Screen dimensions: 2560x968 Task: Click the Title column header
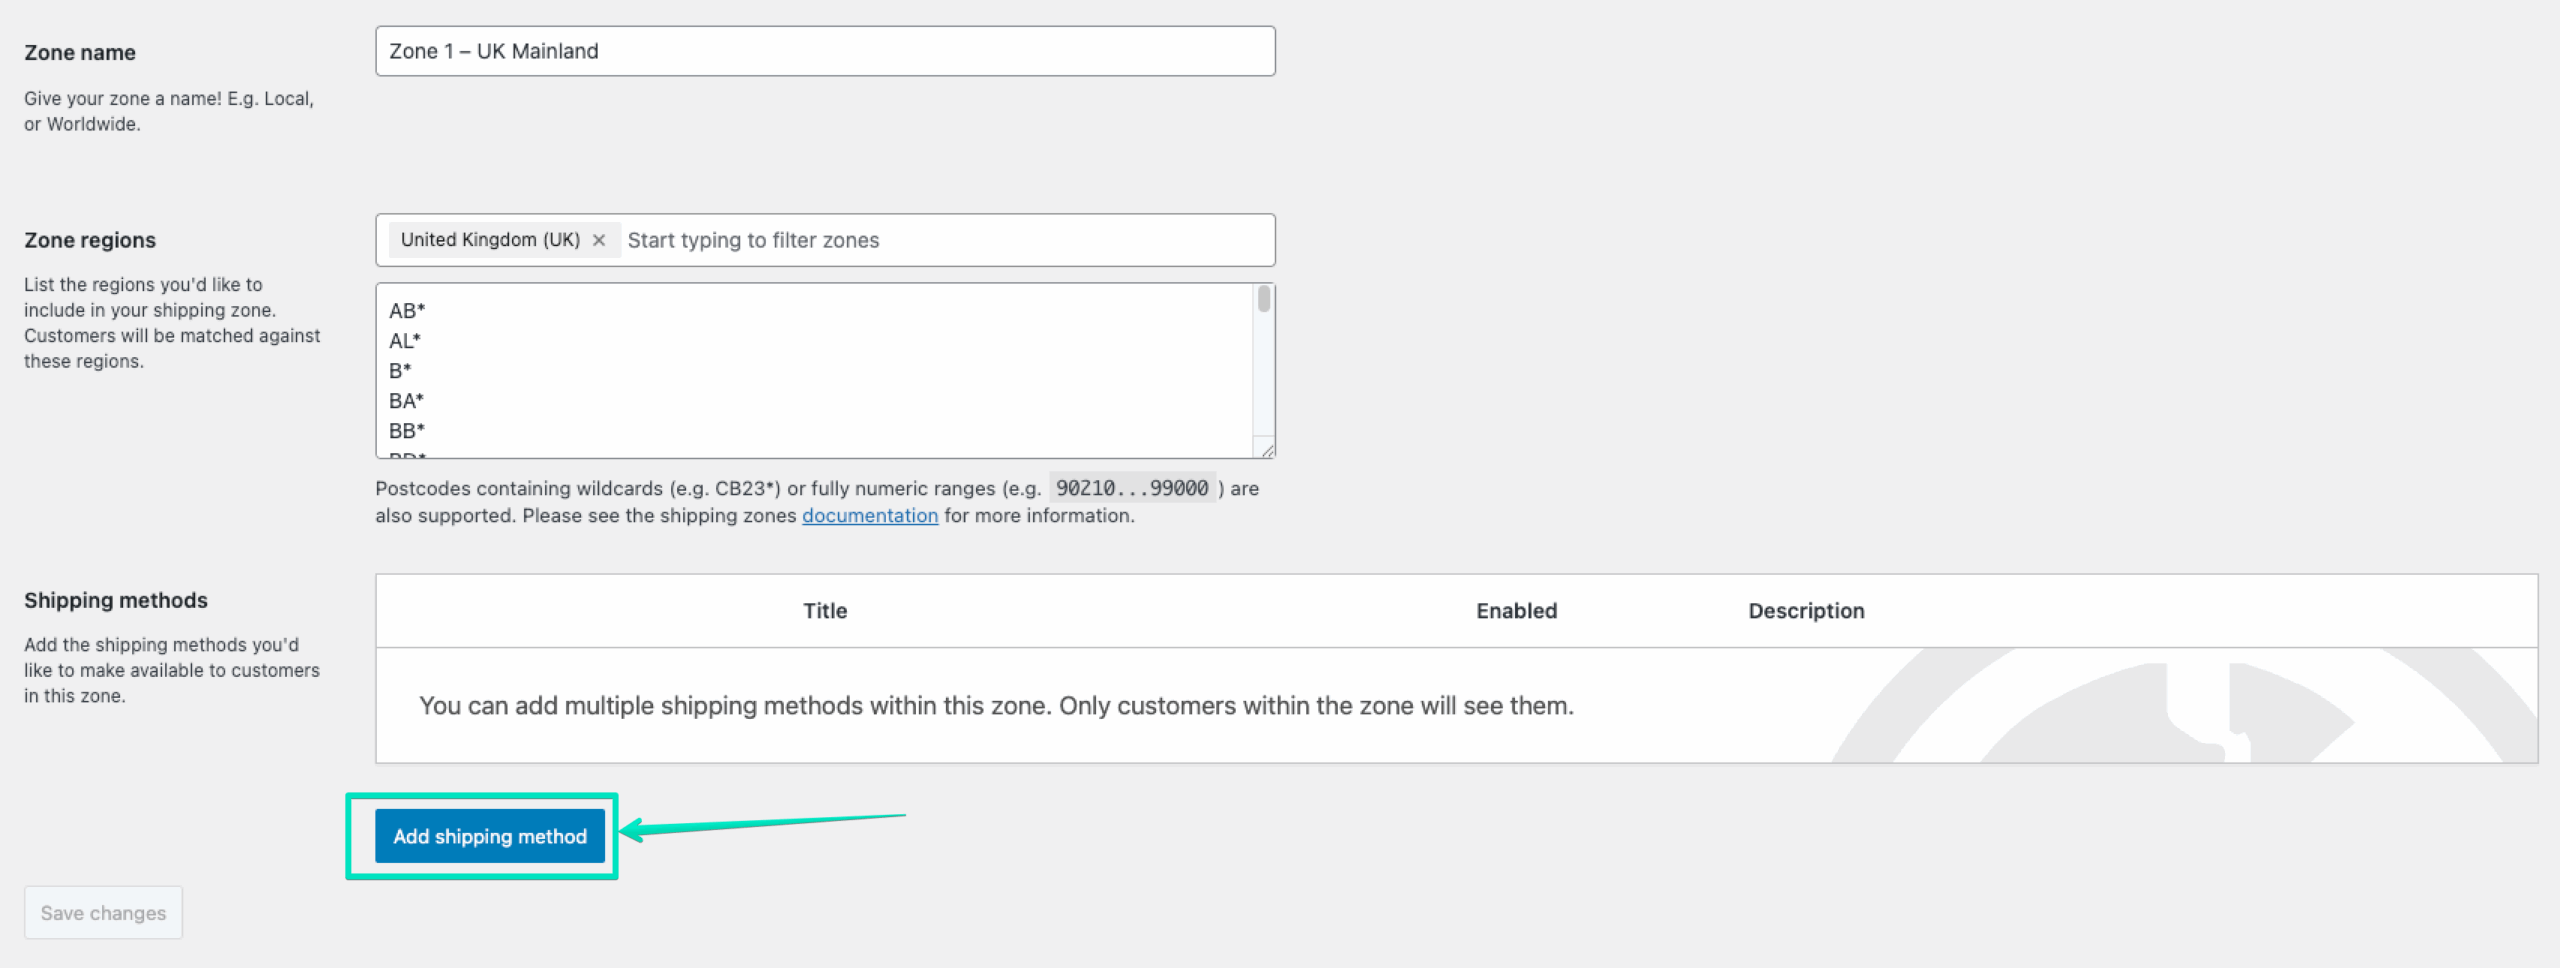824,611
